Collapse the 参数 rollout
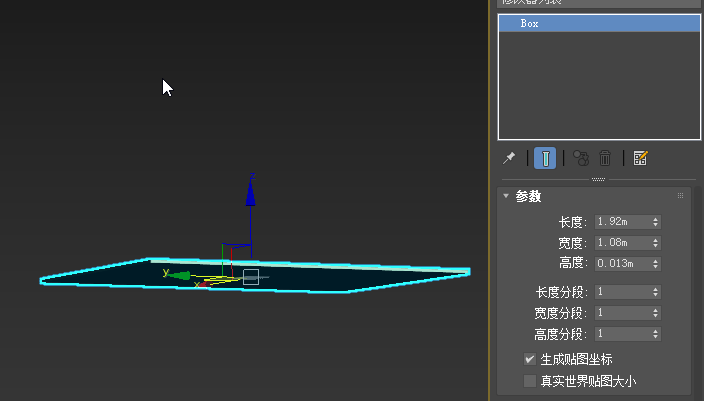Screen dimensions: 704x401 pyautogui.click(x=506, y=196)
